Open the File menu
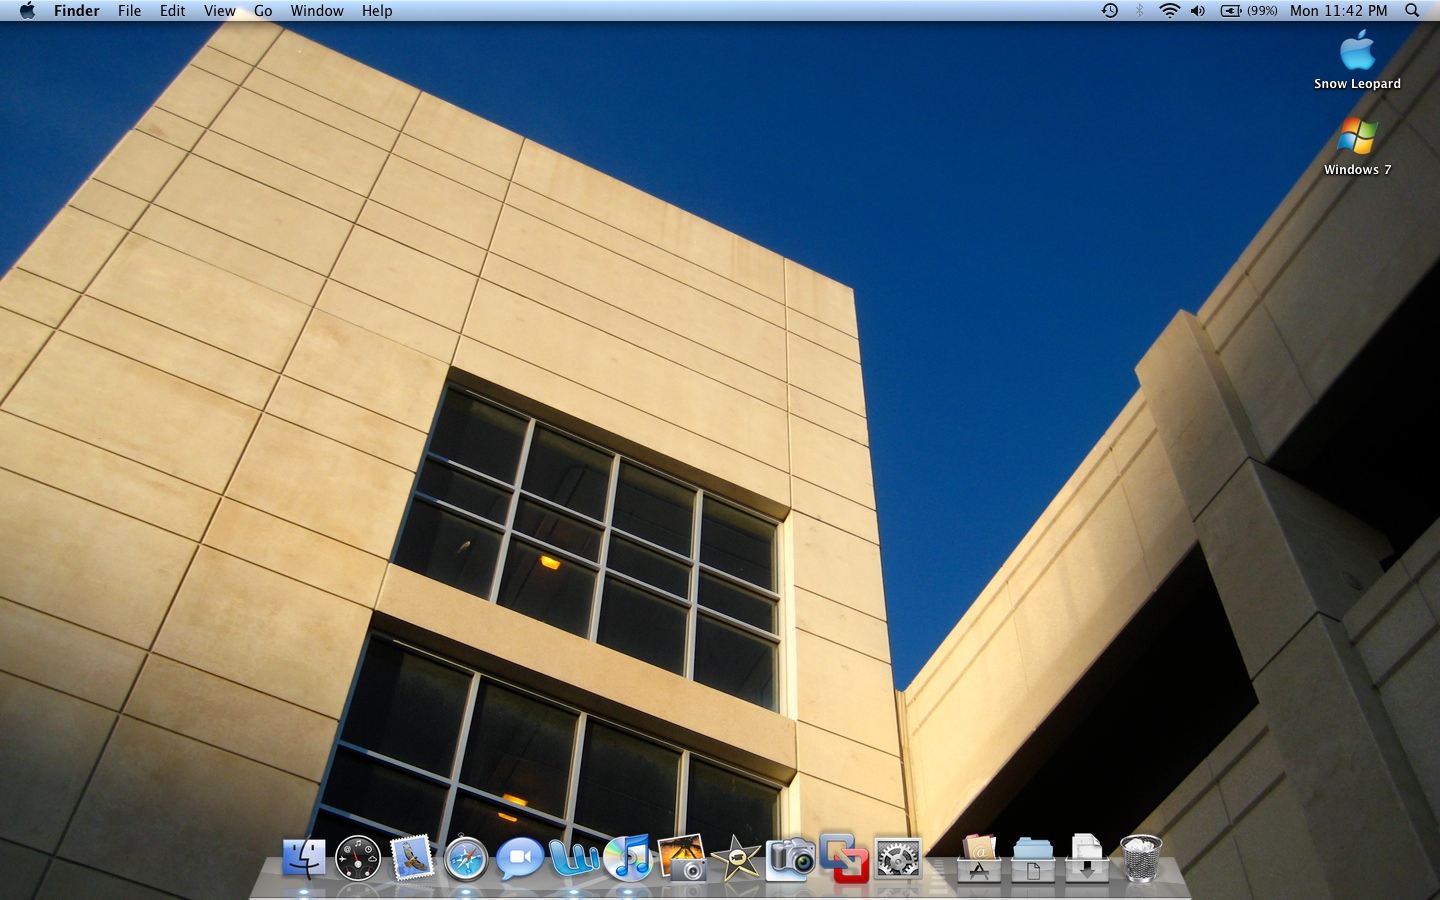The width and height of the screenshot is (1440, 900). (129, 10)
